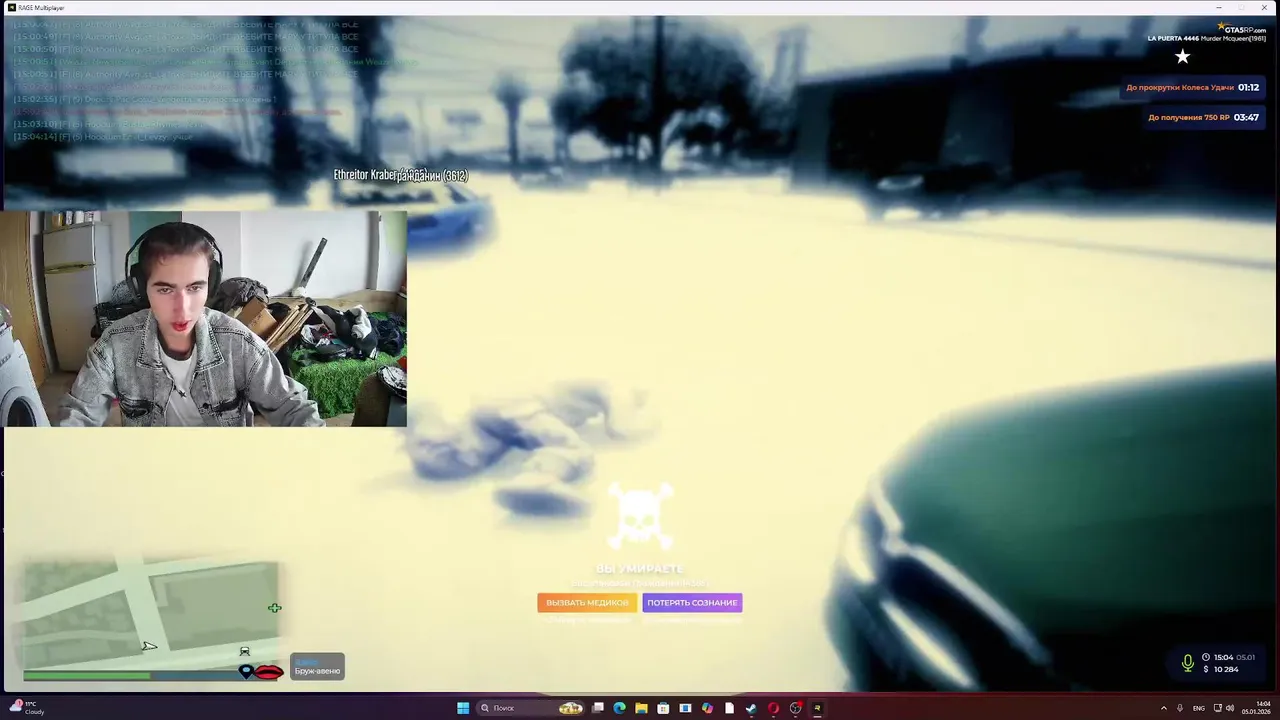
Task: Open Microsoft Store from the taskbar
Action: 663,708
